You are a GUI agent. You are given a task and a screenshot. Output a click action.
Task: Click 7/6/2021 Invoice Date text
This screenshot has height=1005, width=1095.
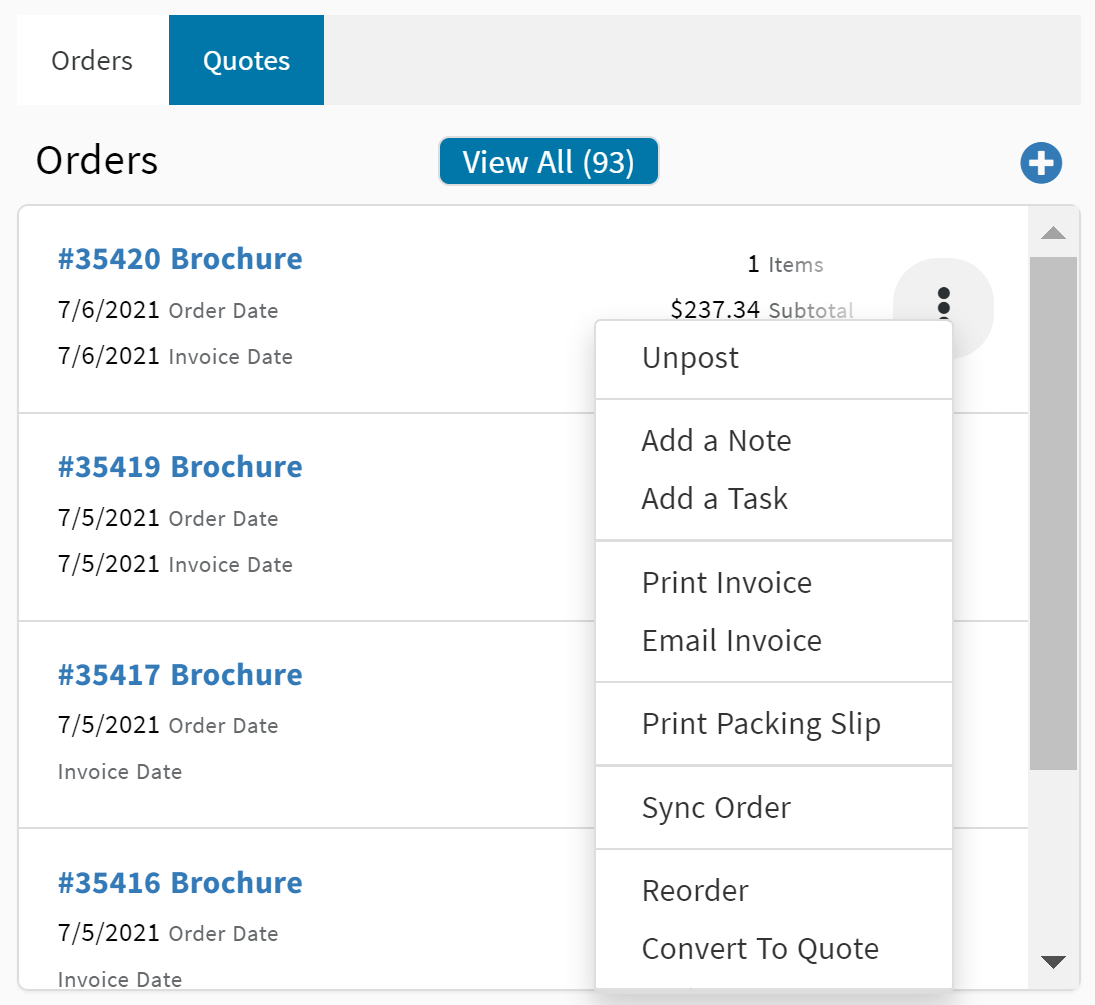(175, 356)
